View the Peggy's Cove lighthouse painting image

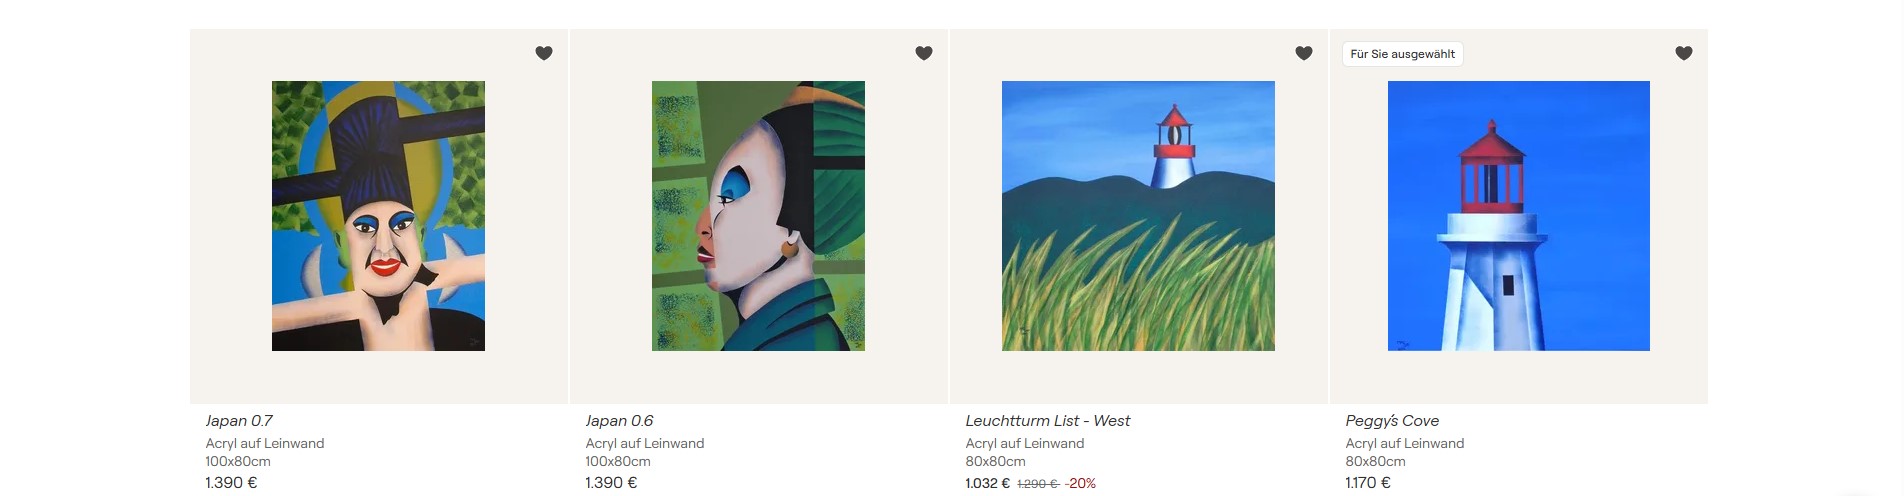(x=1518, y=216)
